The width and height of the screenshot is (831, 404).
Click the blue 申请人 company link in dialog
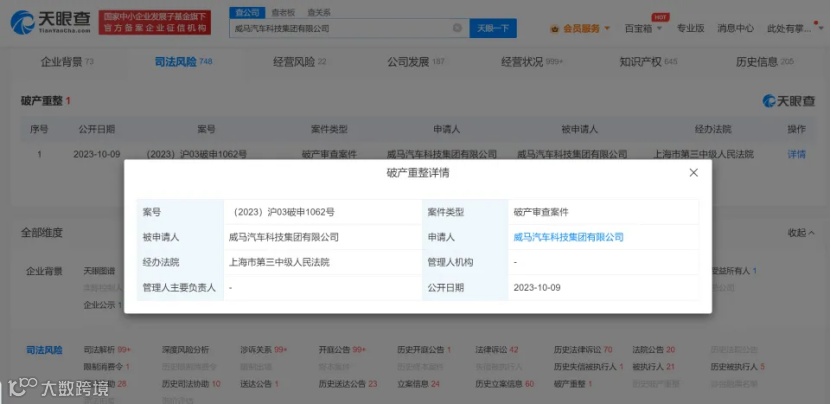[x=568, y=237]
